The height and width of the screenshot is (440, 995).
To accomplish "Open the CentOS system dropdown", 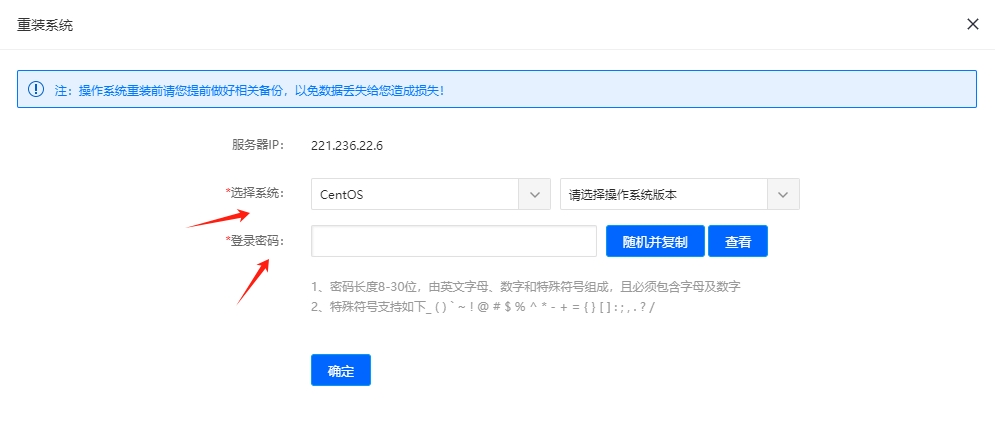I will [x=415, y=194].
